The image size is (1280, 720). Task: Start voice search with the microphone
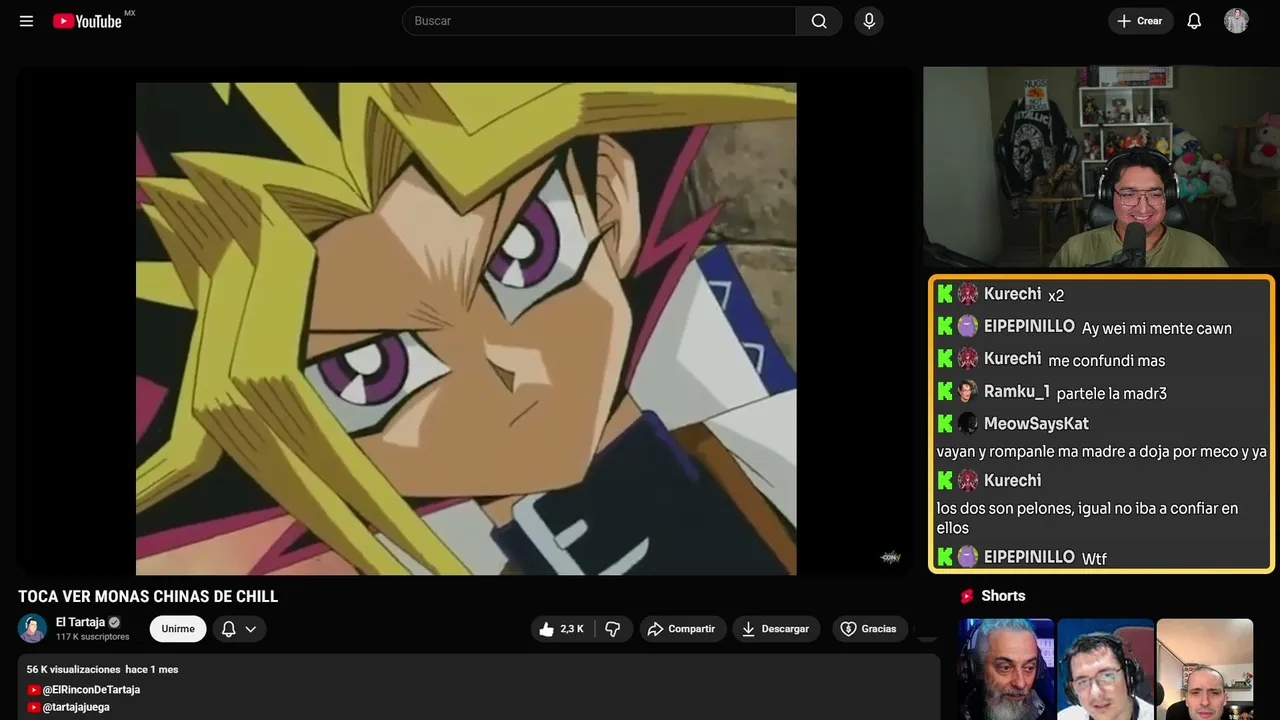click(x=869, y=21)
